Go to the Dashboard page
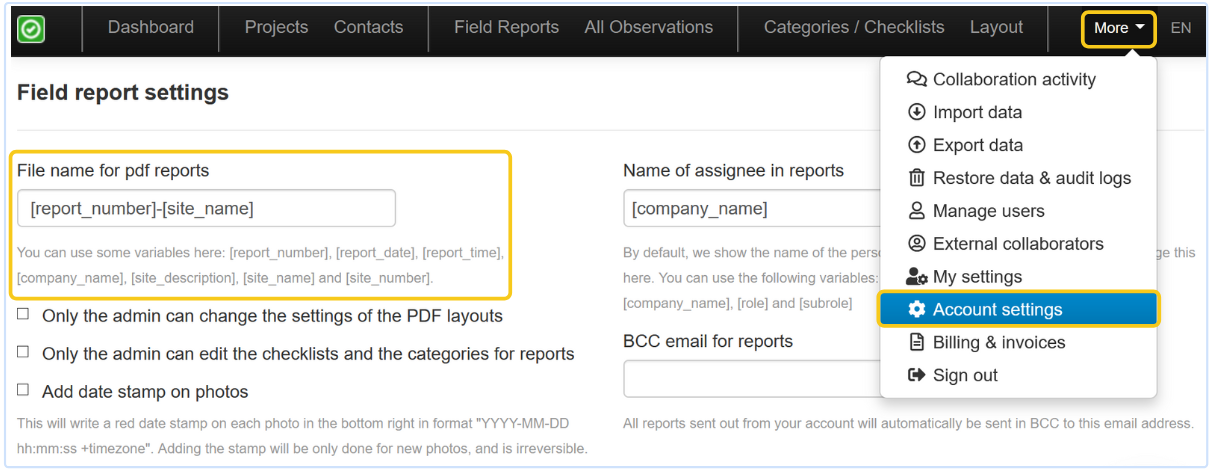The image size is (1212, 471). click(x=151, y=28)
